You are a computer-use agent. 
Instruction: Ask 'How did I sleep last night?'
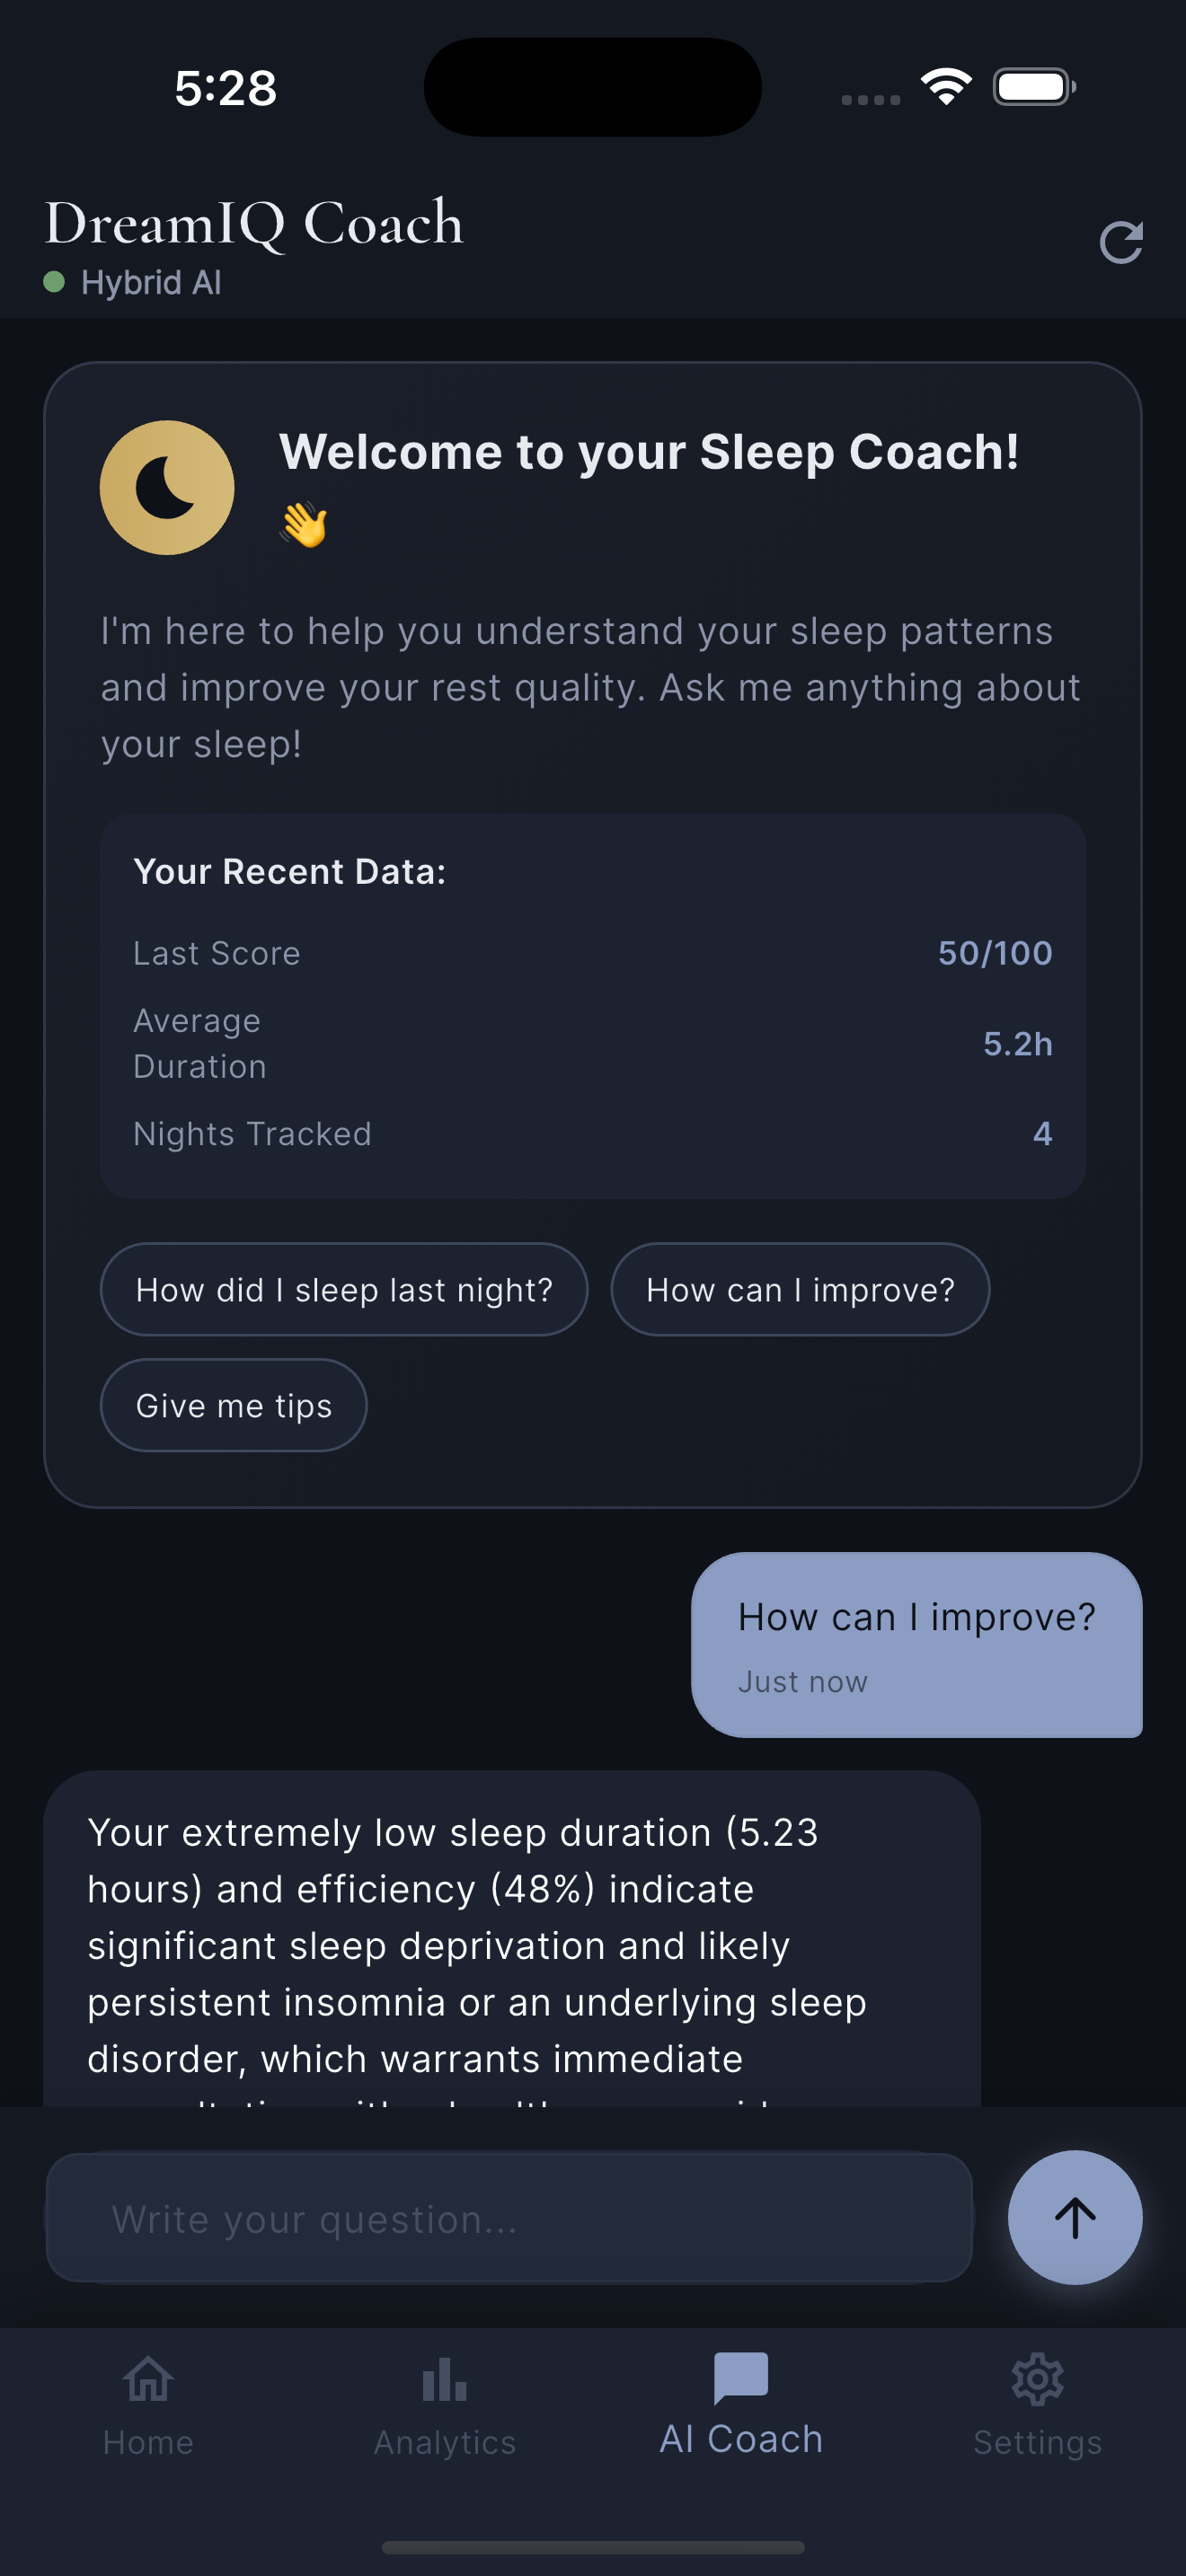(344, 1289)
